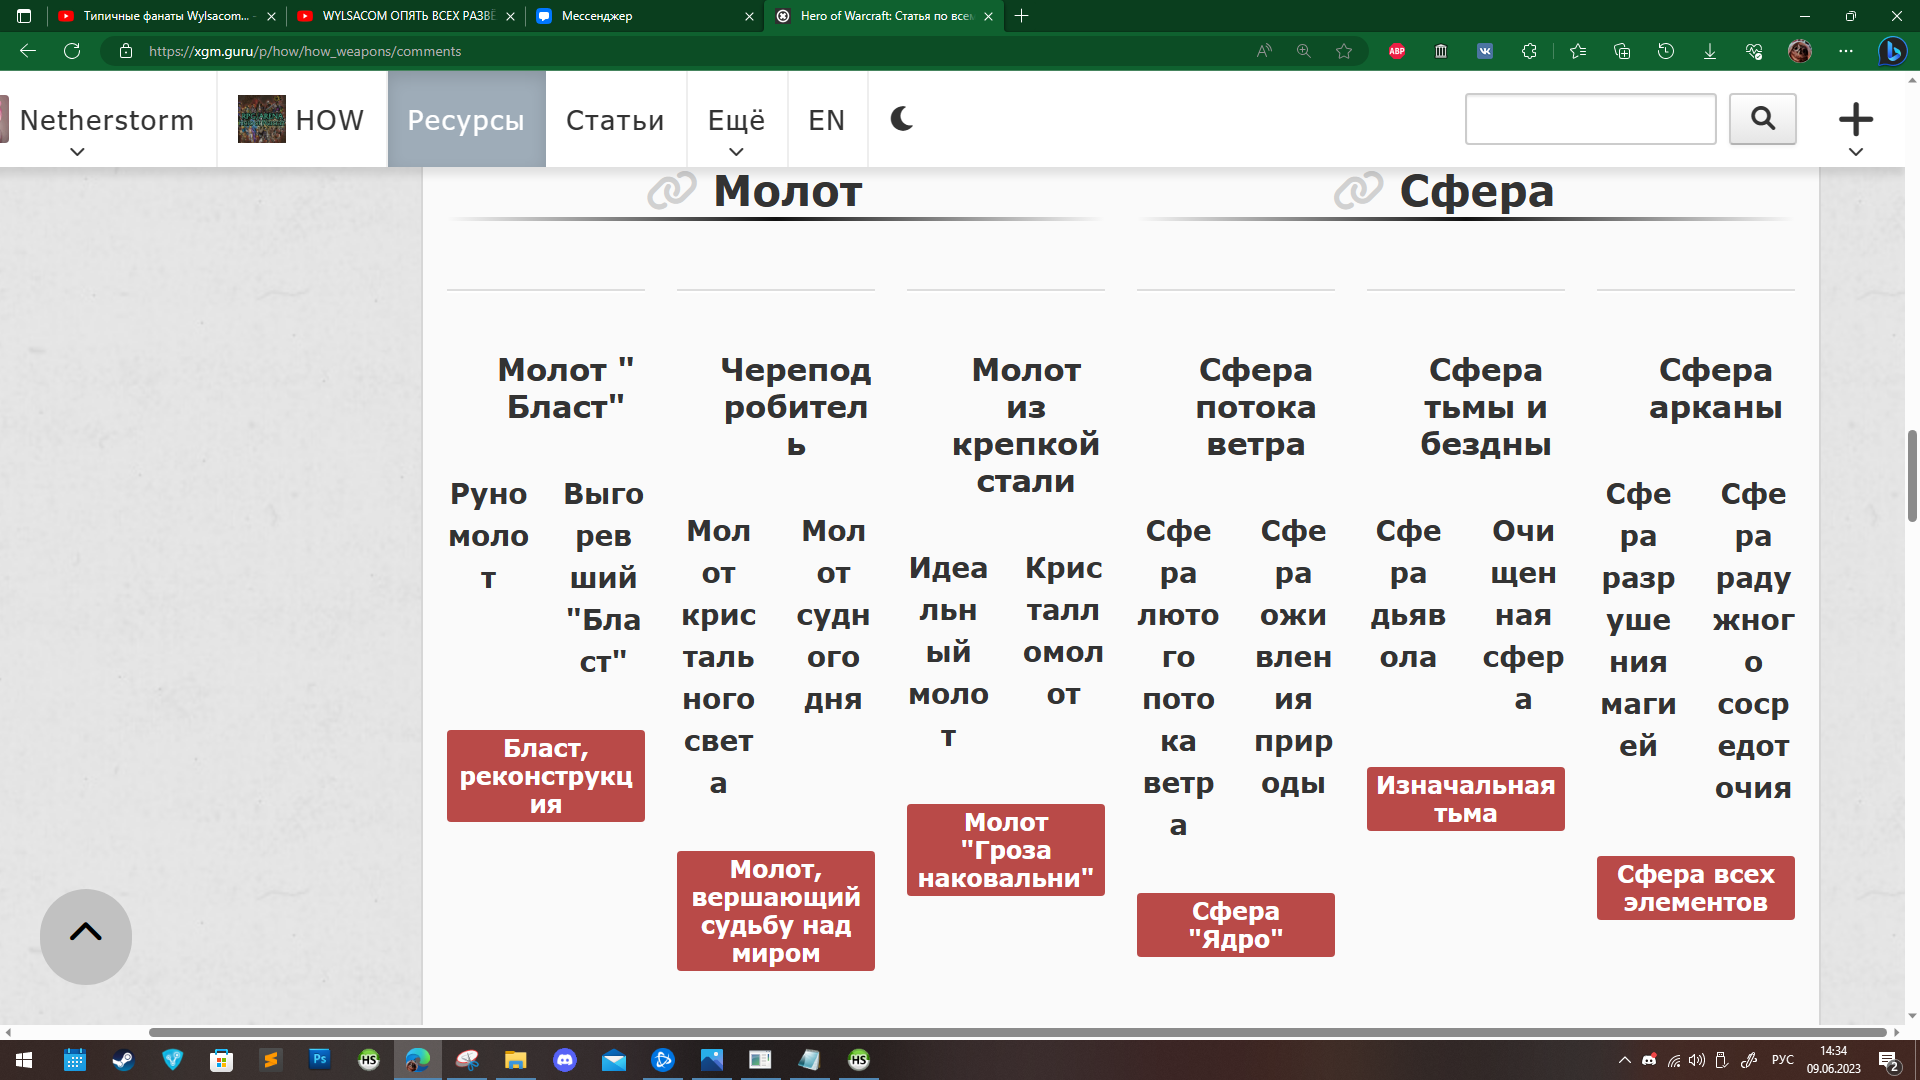Refresh the page with reload icon

[72, 51]
